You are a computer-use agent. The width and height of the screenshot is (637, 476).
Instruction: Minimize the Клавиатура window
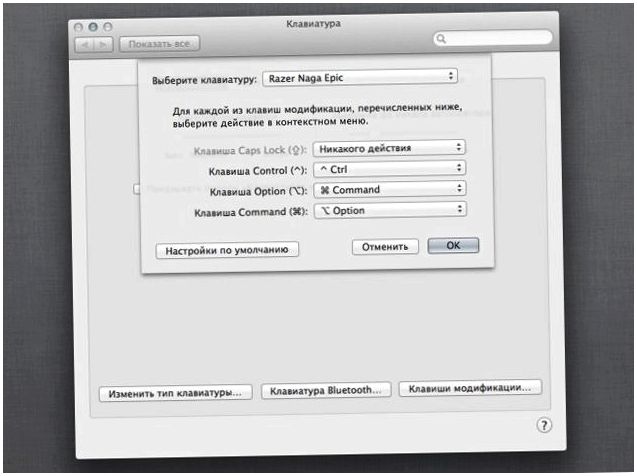point(93,27)
